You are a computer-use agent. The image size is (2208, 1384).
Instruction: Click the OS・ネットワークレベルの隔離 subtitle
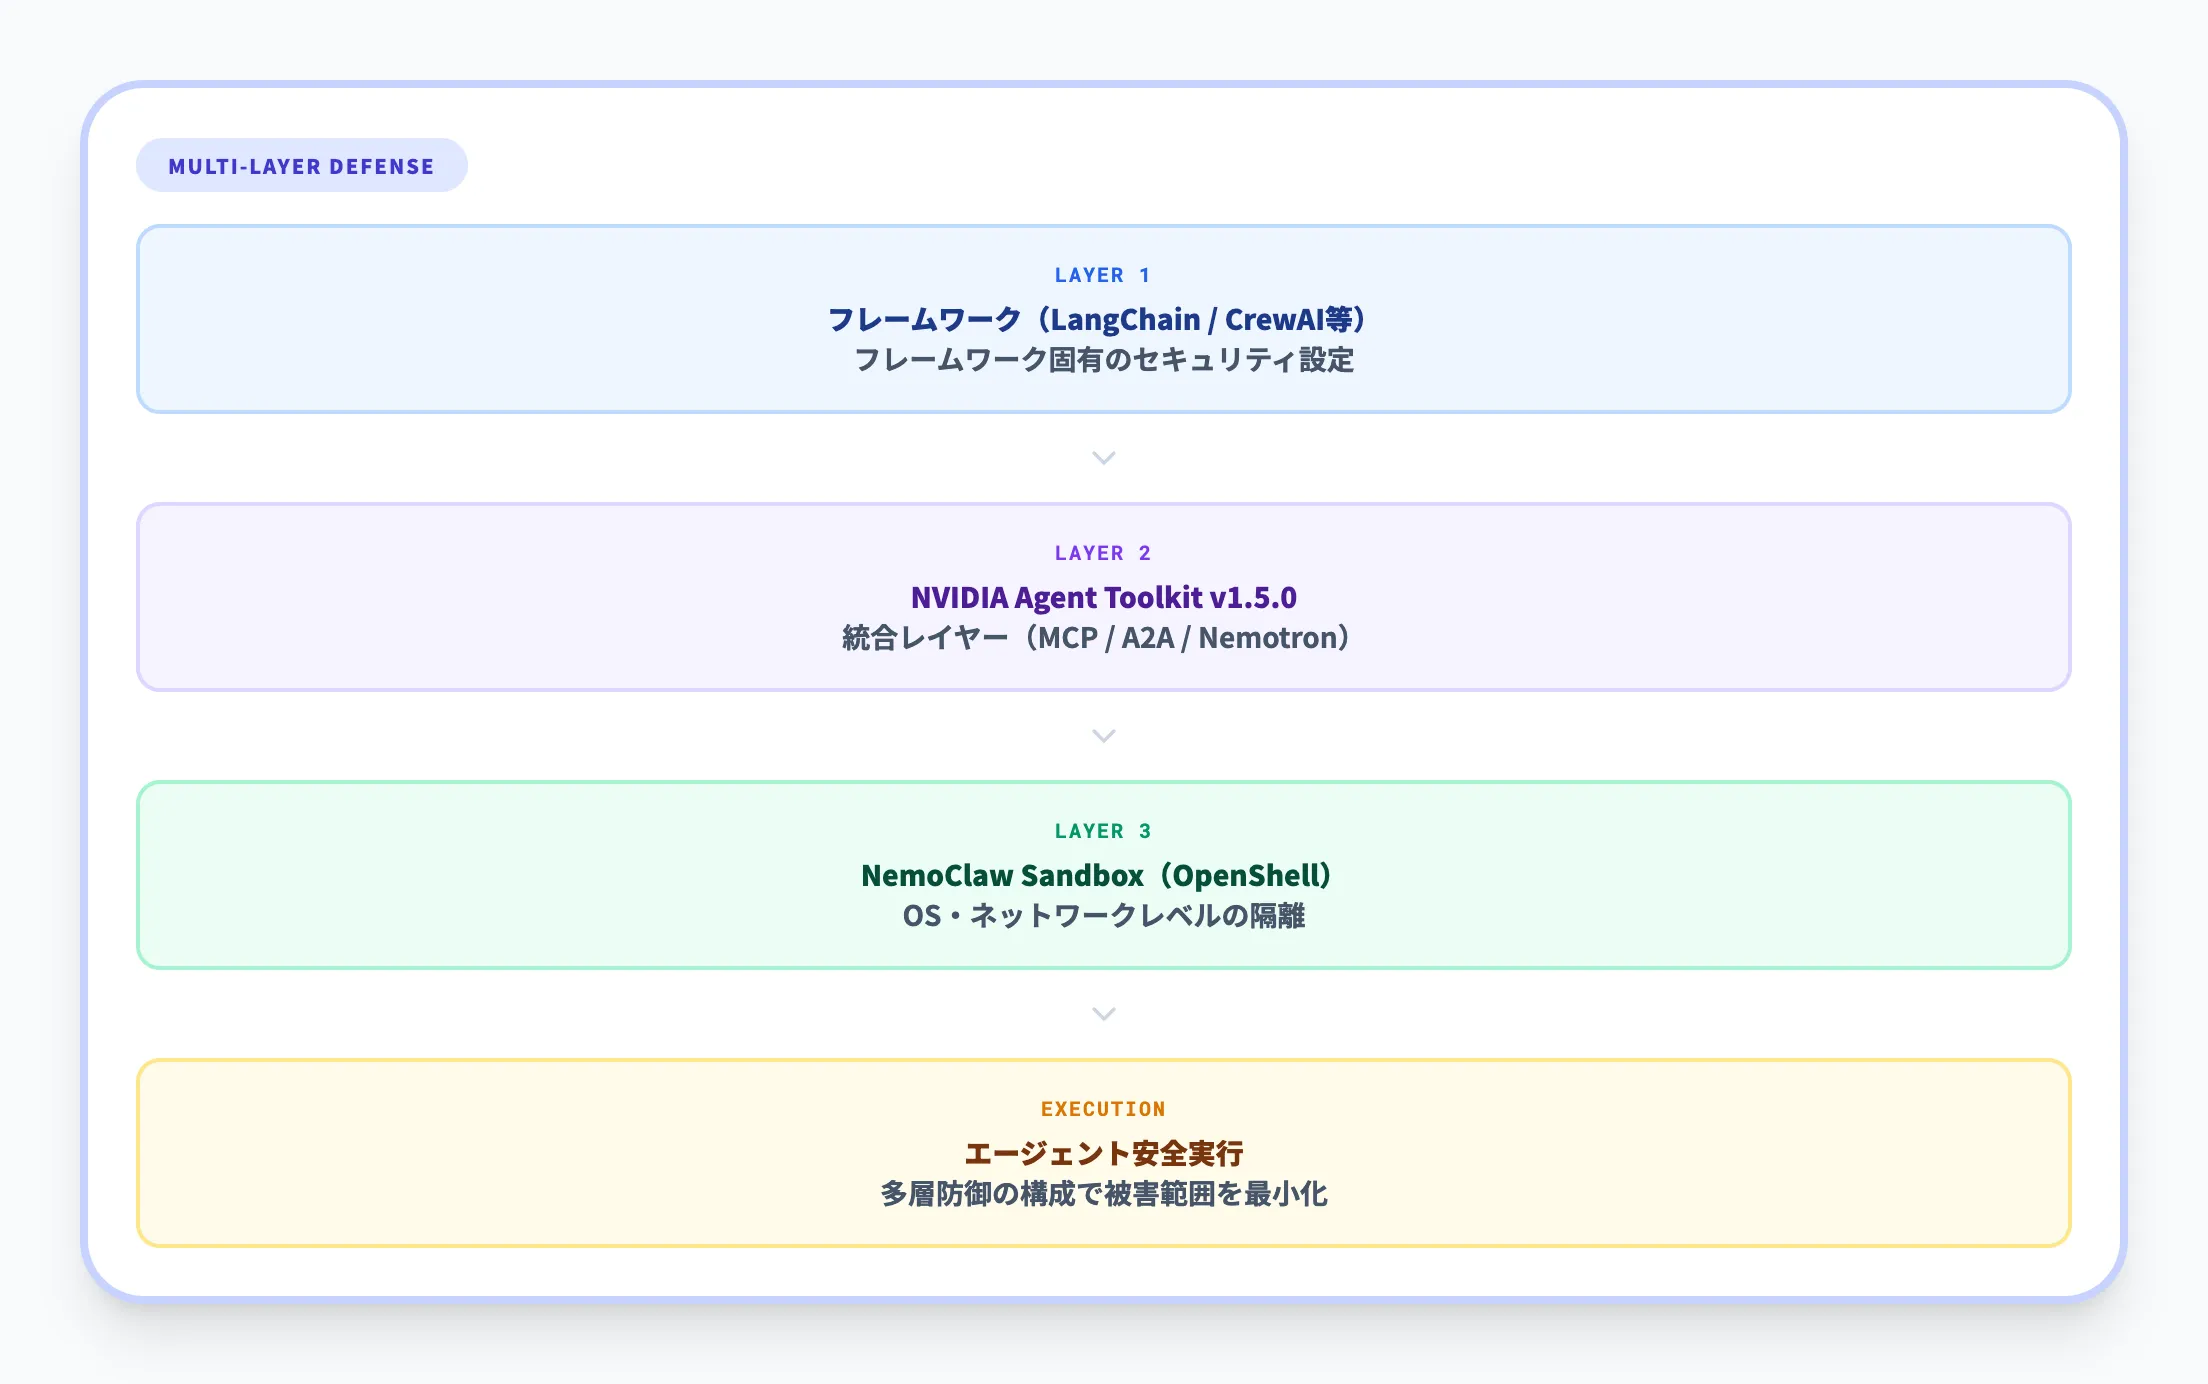(1104, 916)
